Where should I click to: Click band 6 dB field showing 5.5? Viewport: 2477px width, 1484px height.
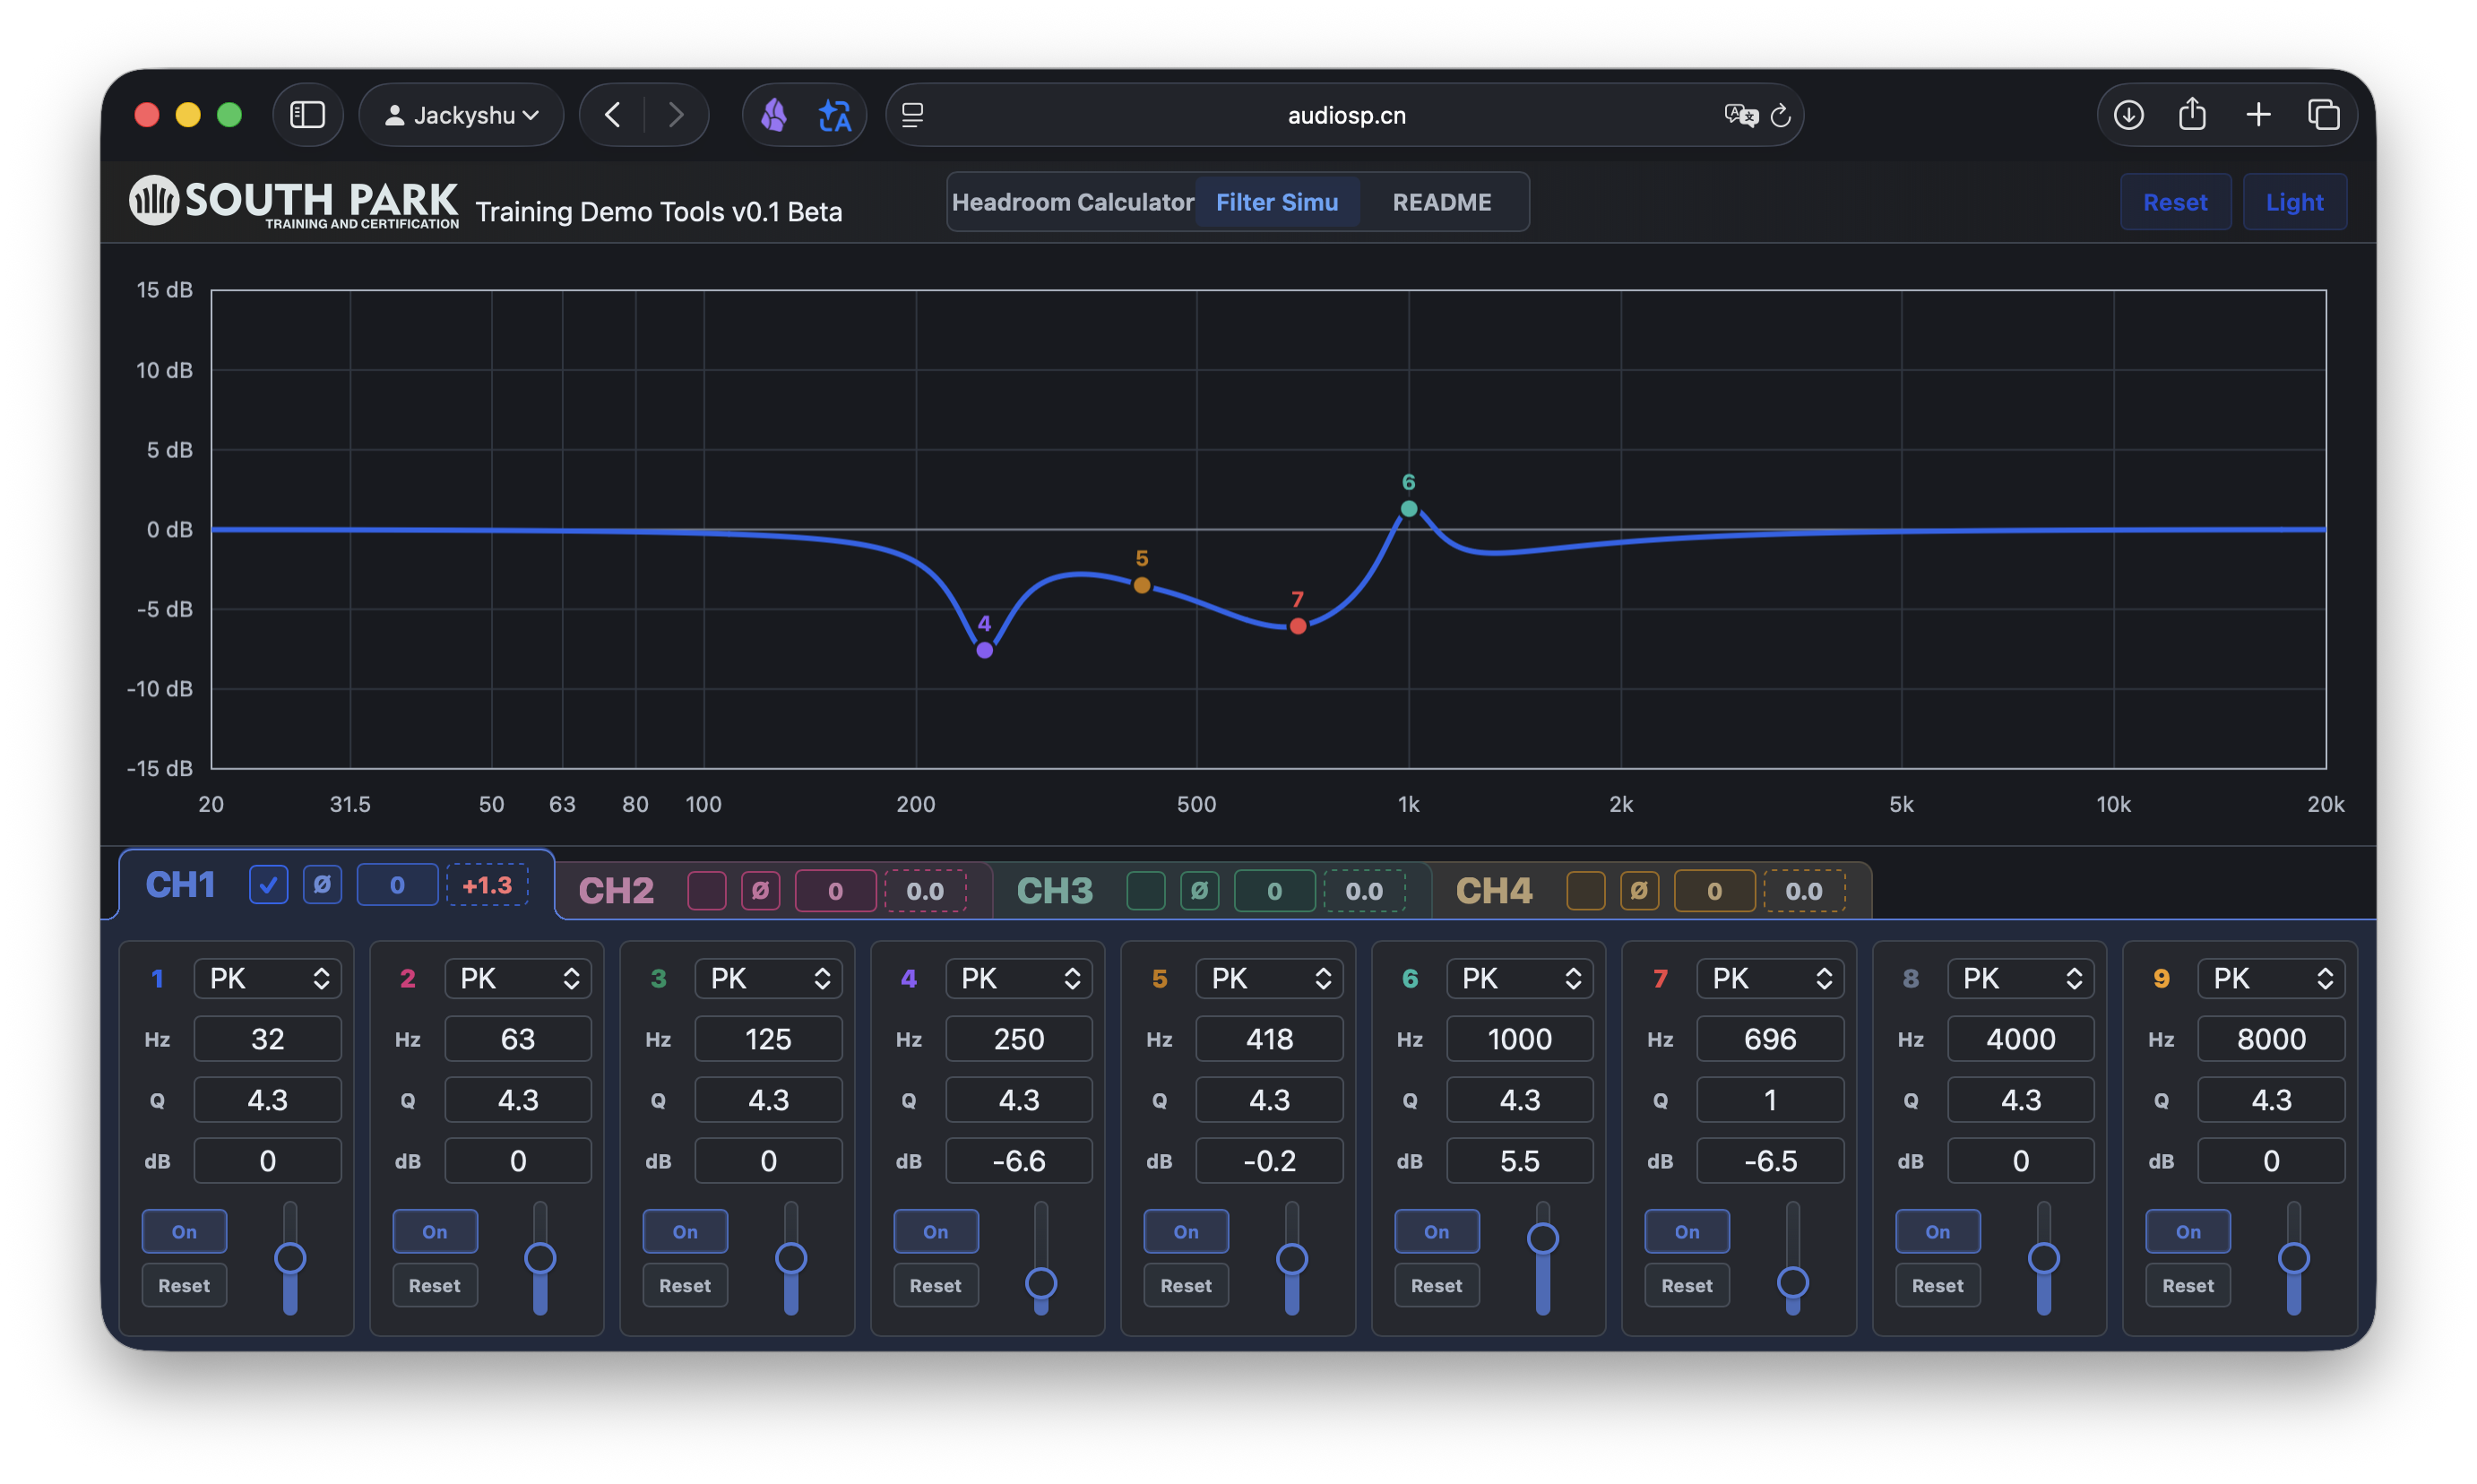[1519, 1161]
